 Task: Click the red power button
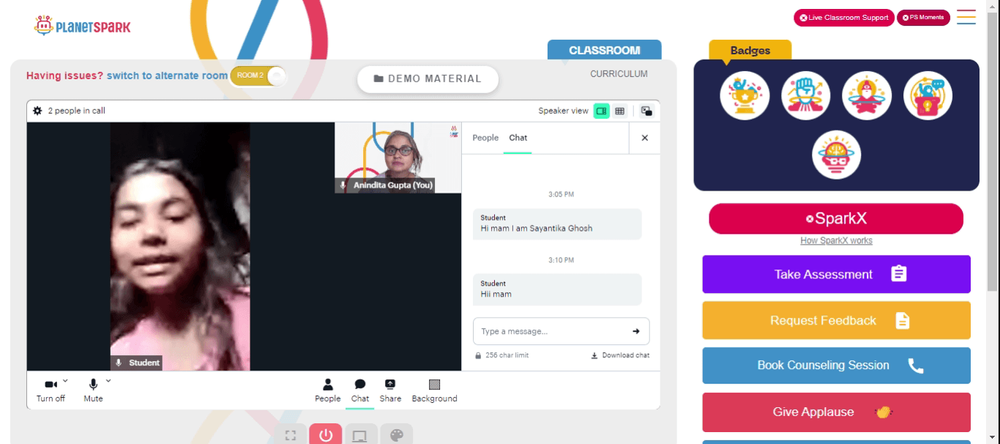click(x=326, y=435)
